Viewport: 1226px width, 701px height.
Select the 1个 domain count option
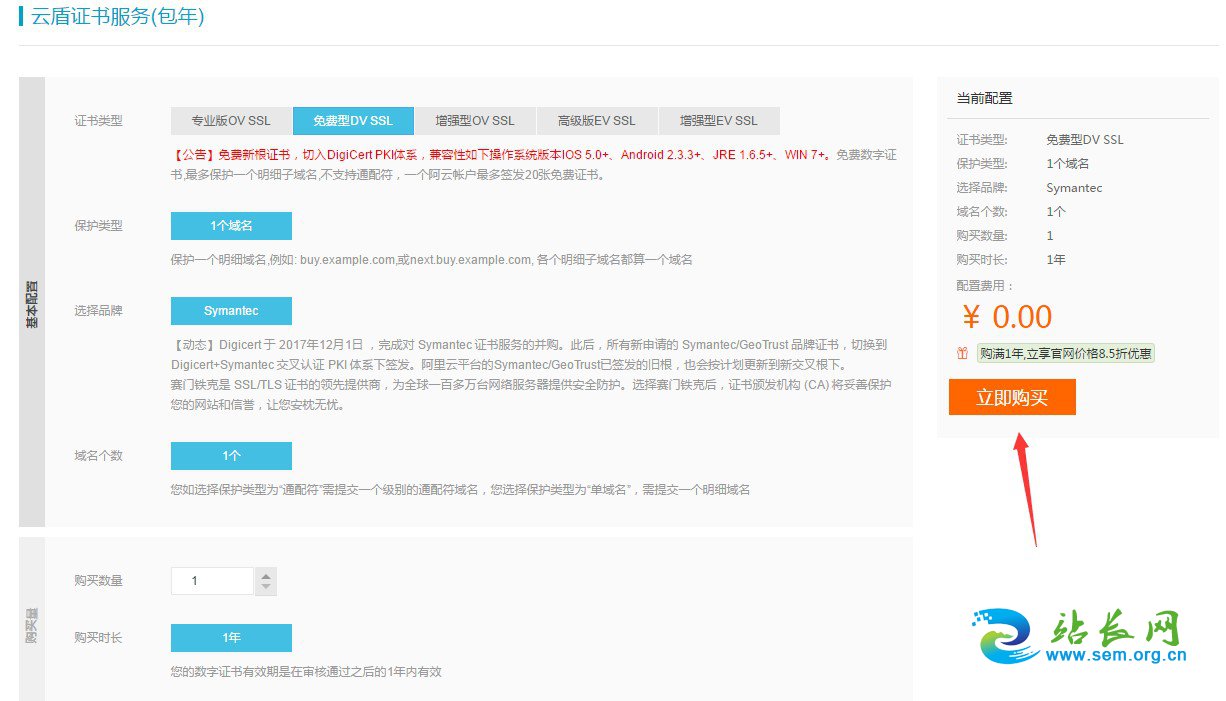[x=231, y=456]
